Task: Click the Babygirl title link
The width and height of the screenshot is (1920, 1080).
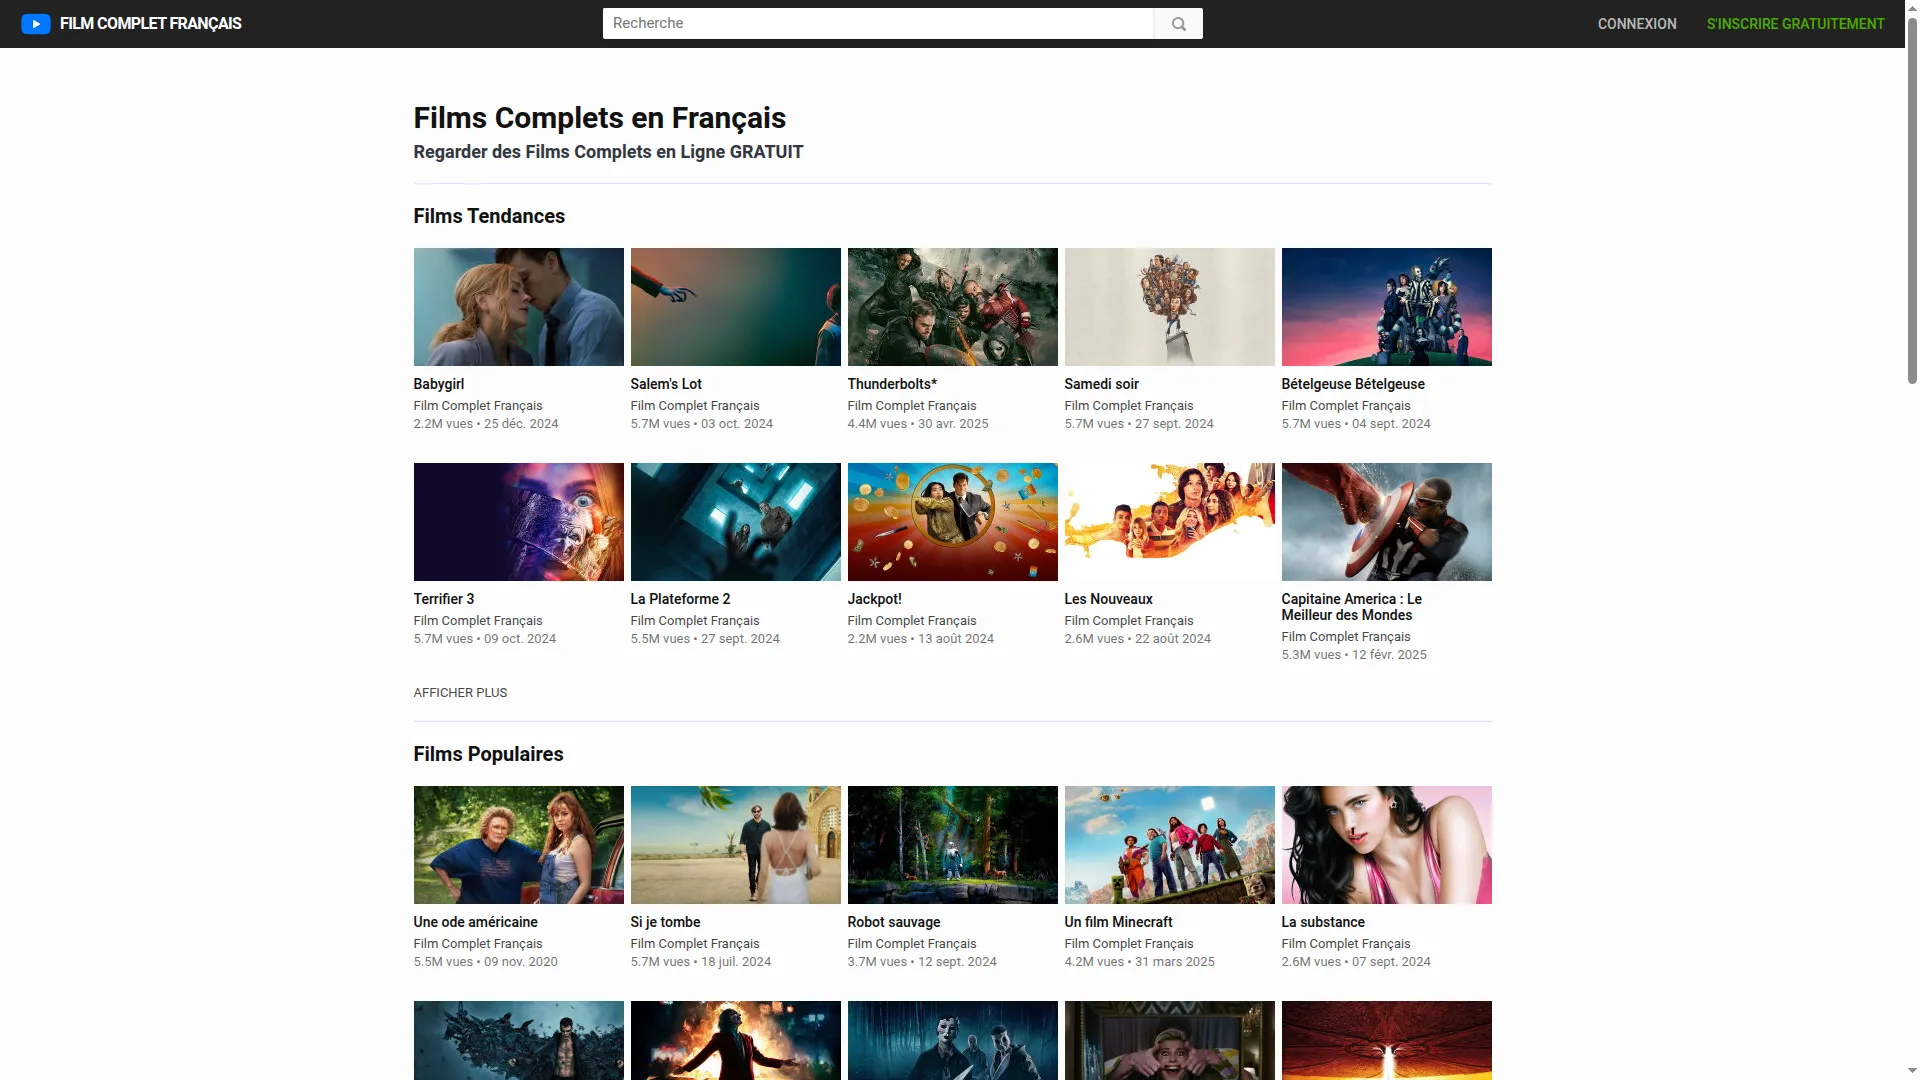Action: (x=438, y=384)
